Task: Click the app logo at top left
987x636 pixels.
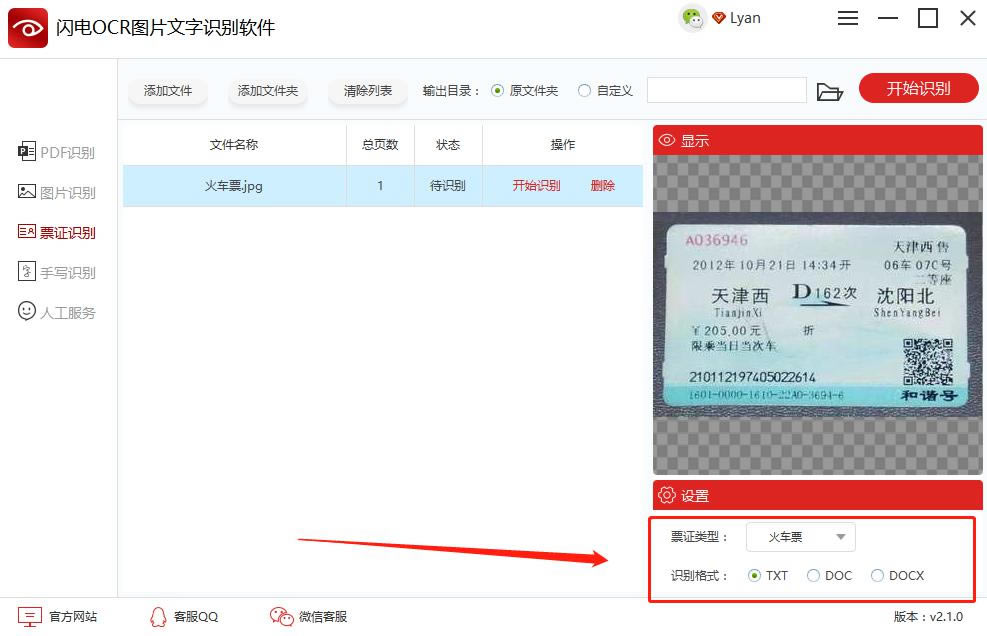Action: coord(27,27)
